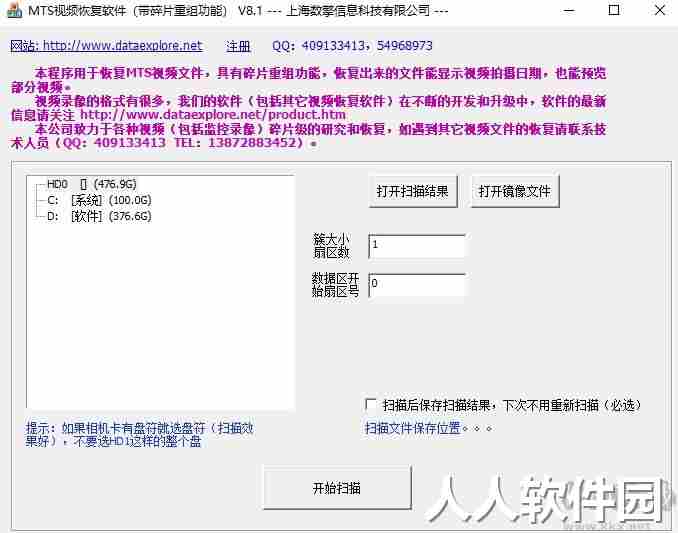The width and height of the screenshot is (678, 533).
Task: Minimize the MTS recovery window
Action: click(x=569, y=10)
